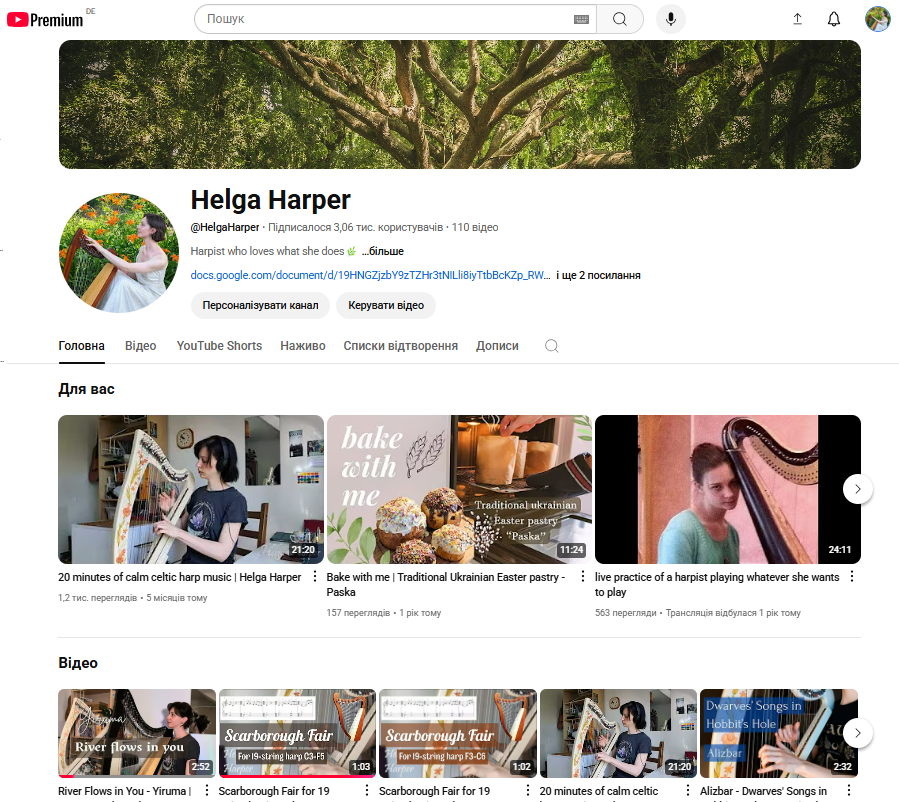
Task: Start voice search with microphone icon
Action: pyautogui.click(x=671, y=19)
